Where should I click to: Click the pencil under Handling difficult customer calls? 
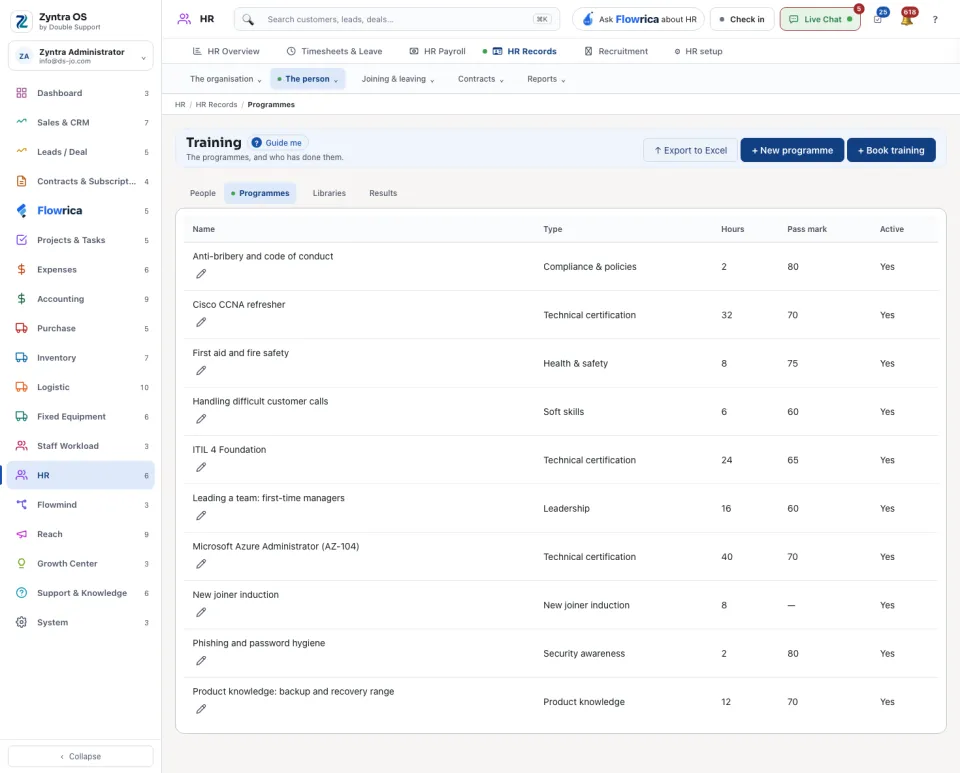pyautogui.click(x=201, y=419)
